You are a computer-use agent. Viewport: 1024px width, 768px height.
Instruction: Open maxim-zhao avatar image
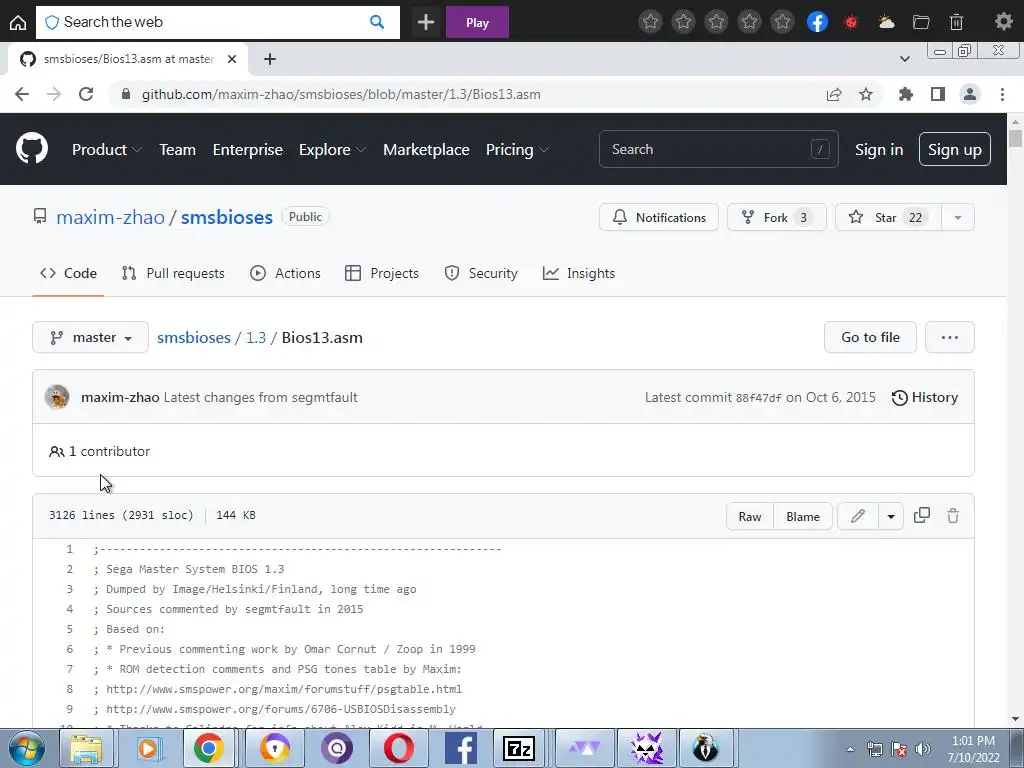[57, 397]
